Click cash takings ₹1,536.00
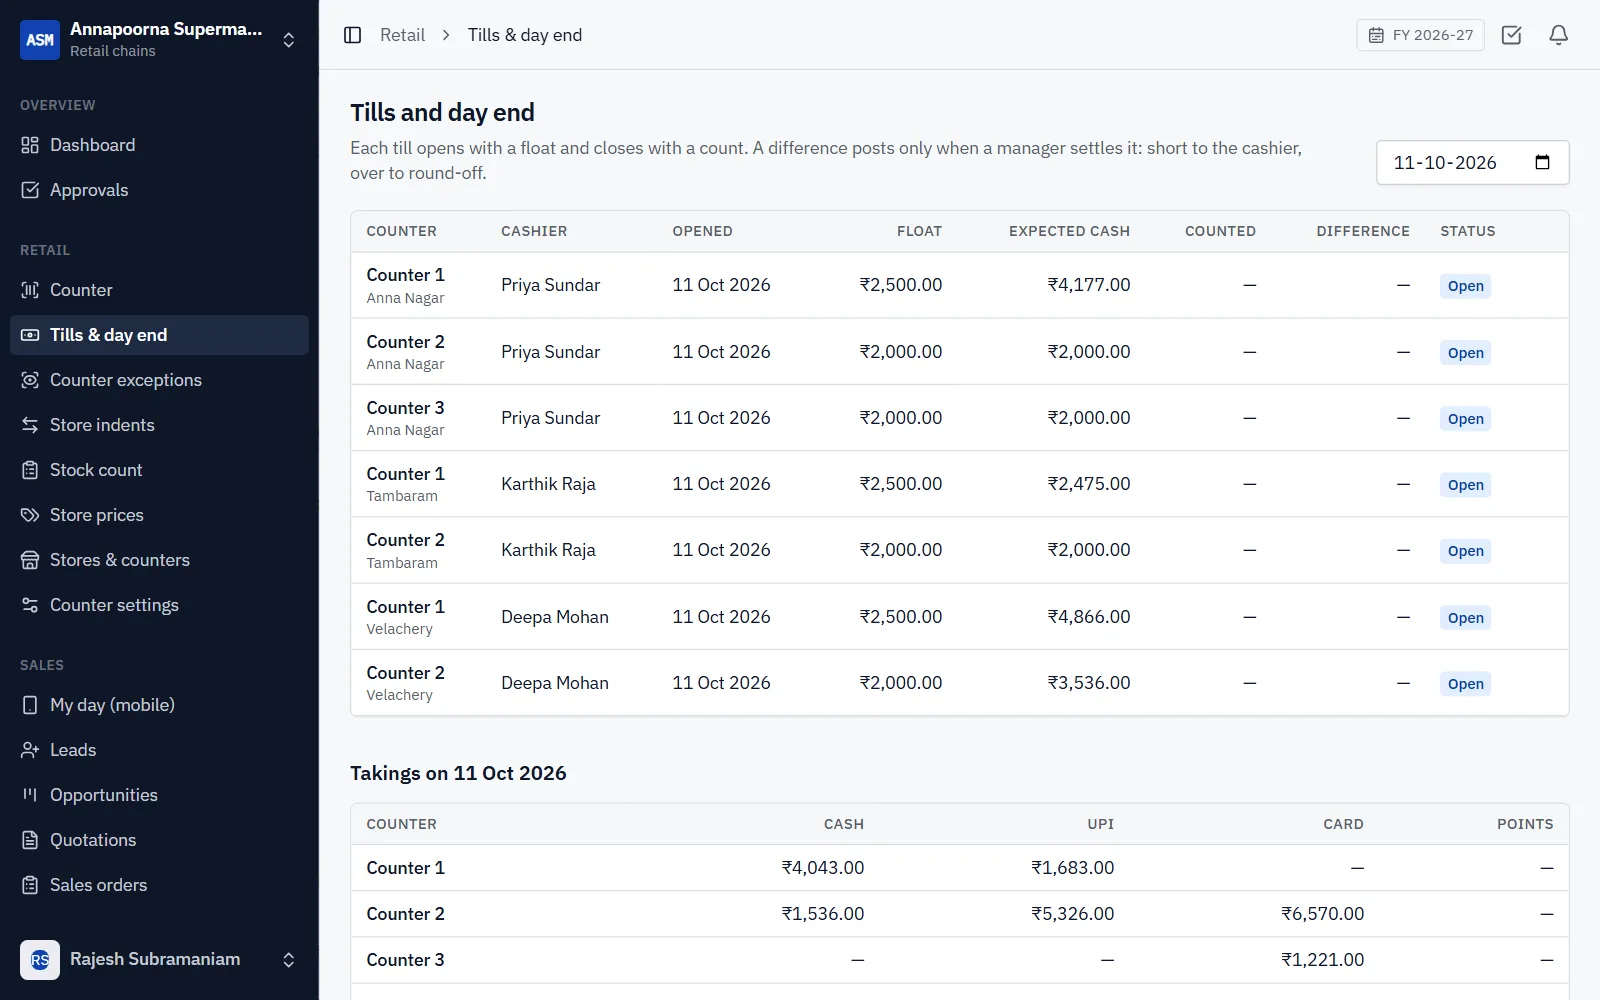The width and height of the screenshot is (1600, 1000). point(822,914)
